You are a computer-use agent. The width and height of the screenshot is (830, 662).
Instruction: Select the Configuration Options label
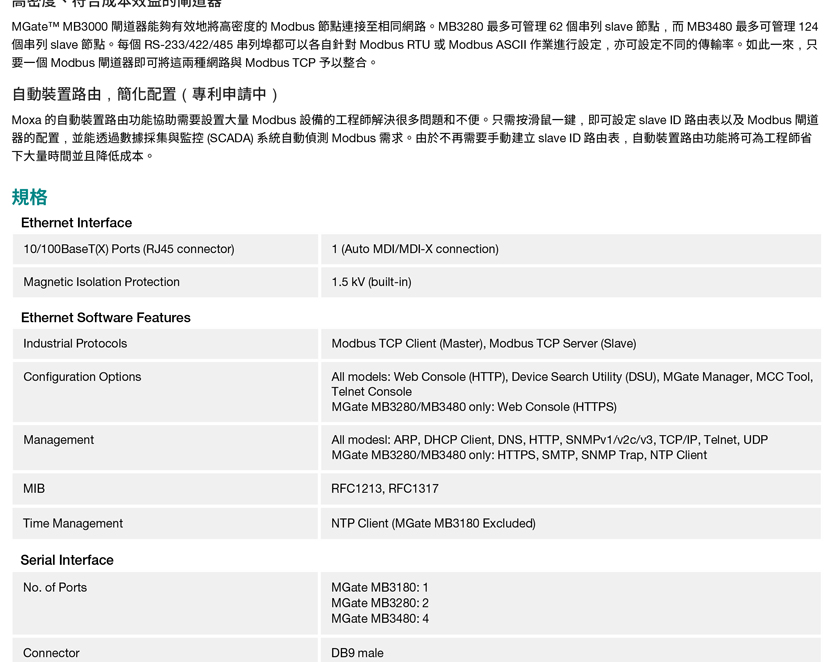tap(82, 377)
